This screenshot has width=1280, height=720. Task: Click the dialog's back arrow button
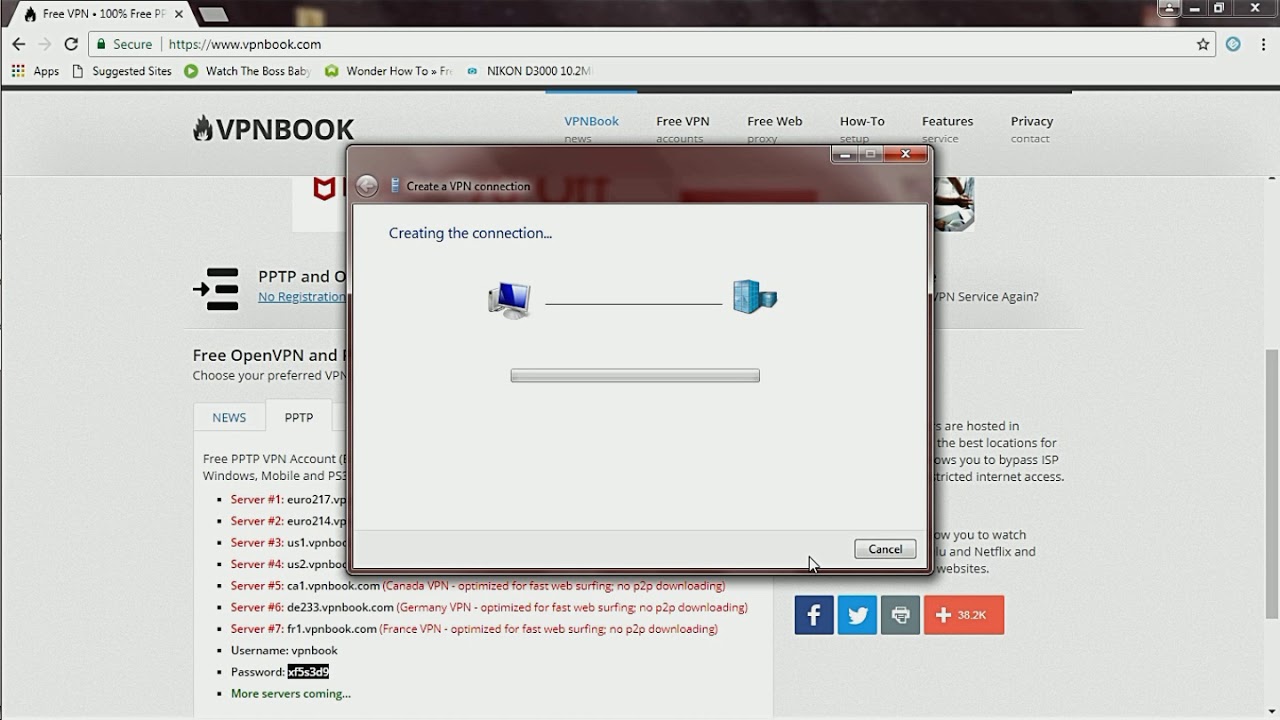[x=367, y=186]
